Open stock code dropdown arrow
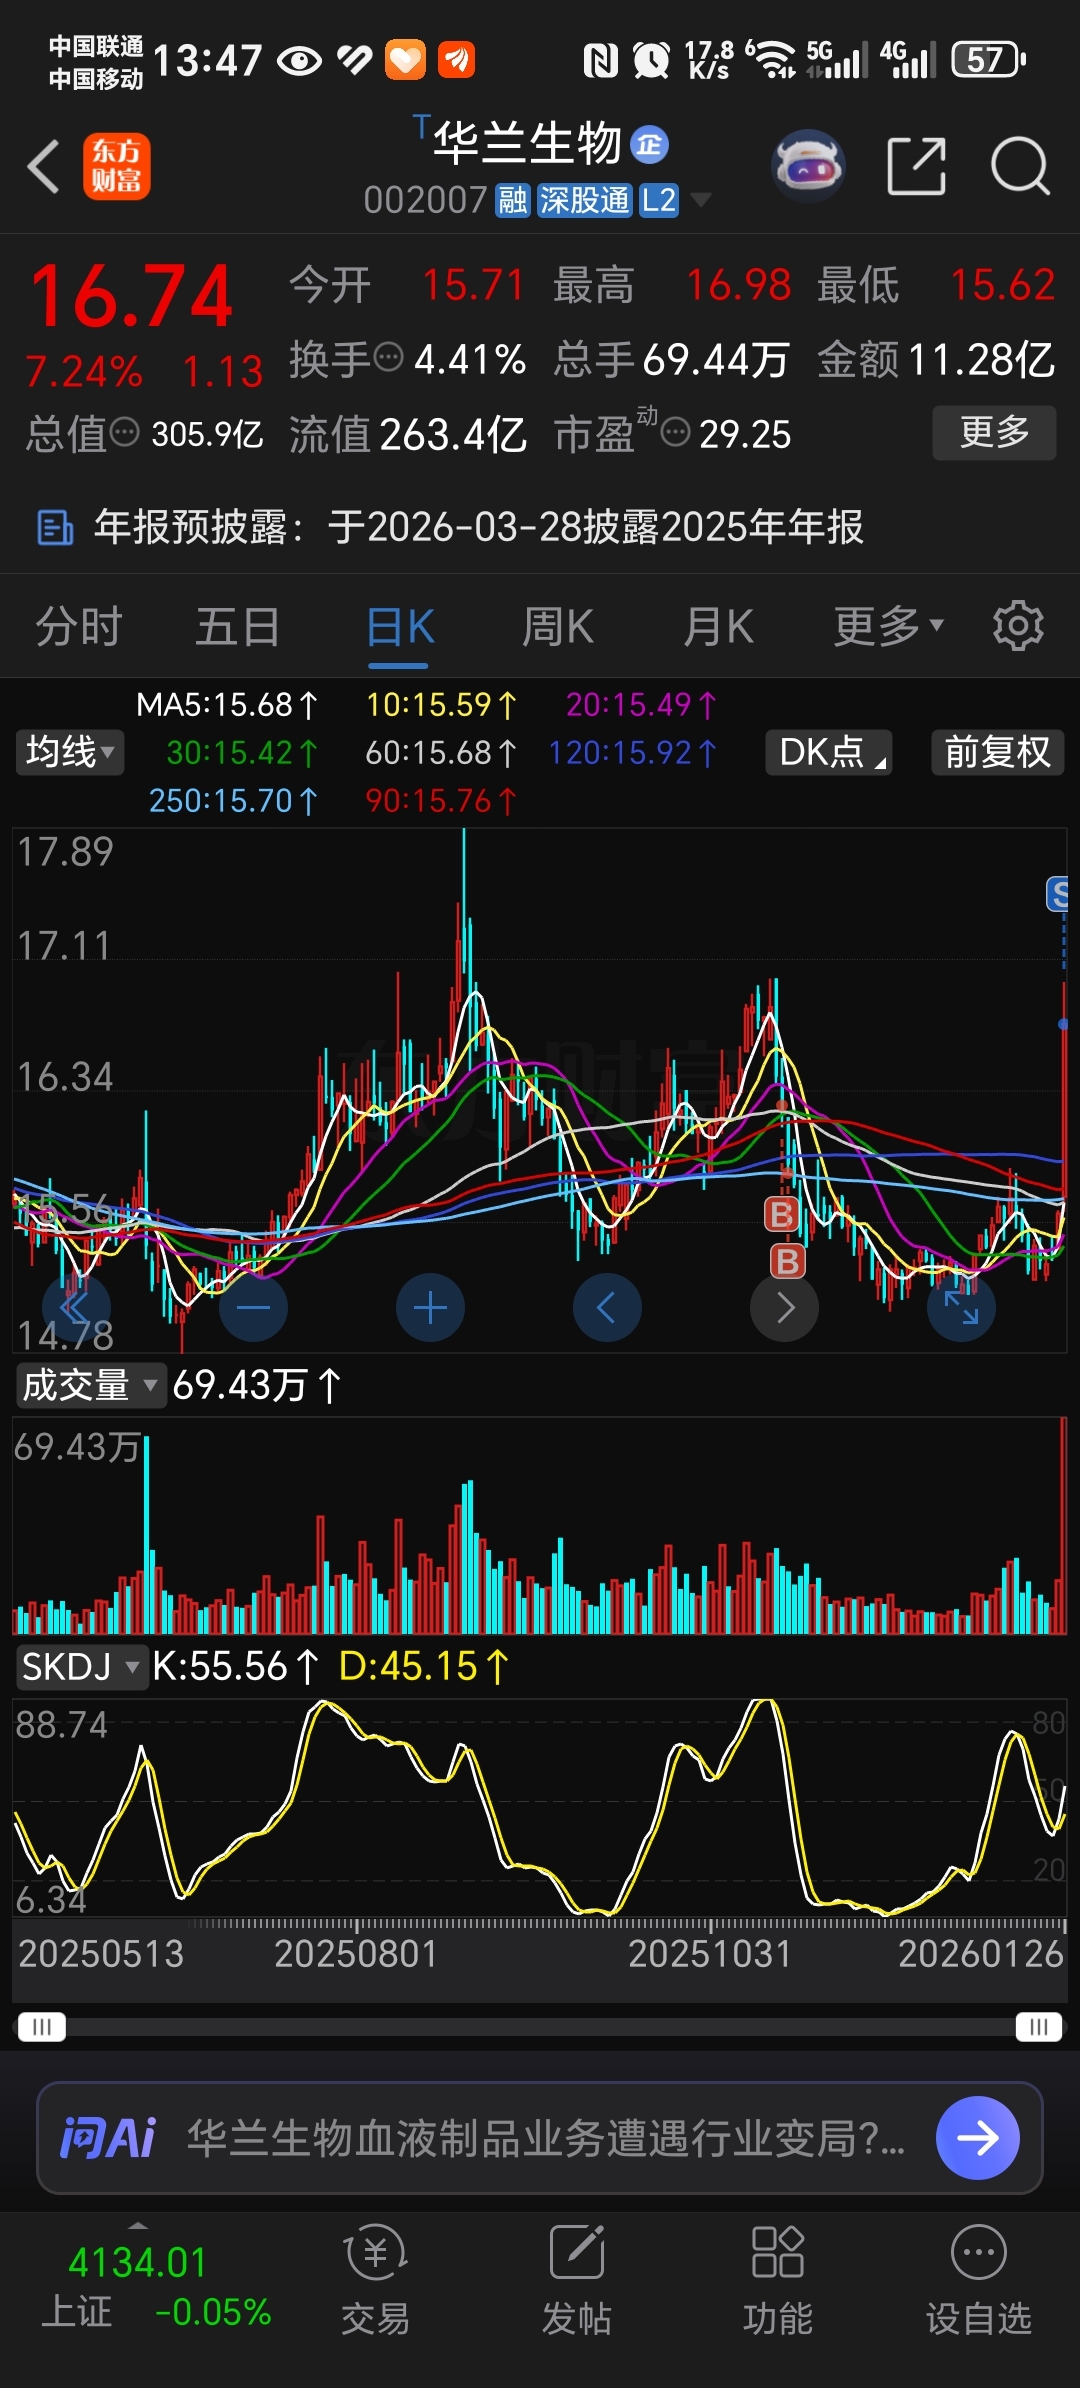Image resolution: width=1080 pixels, height=2388 pixels. click(x=701, y=200)
